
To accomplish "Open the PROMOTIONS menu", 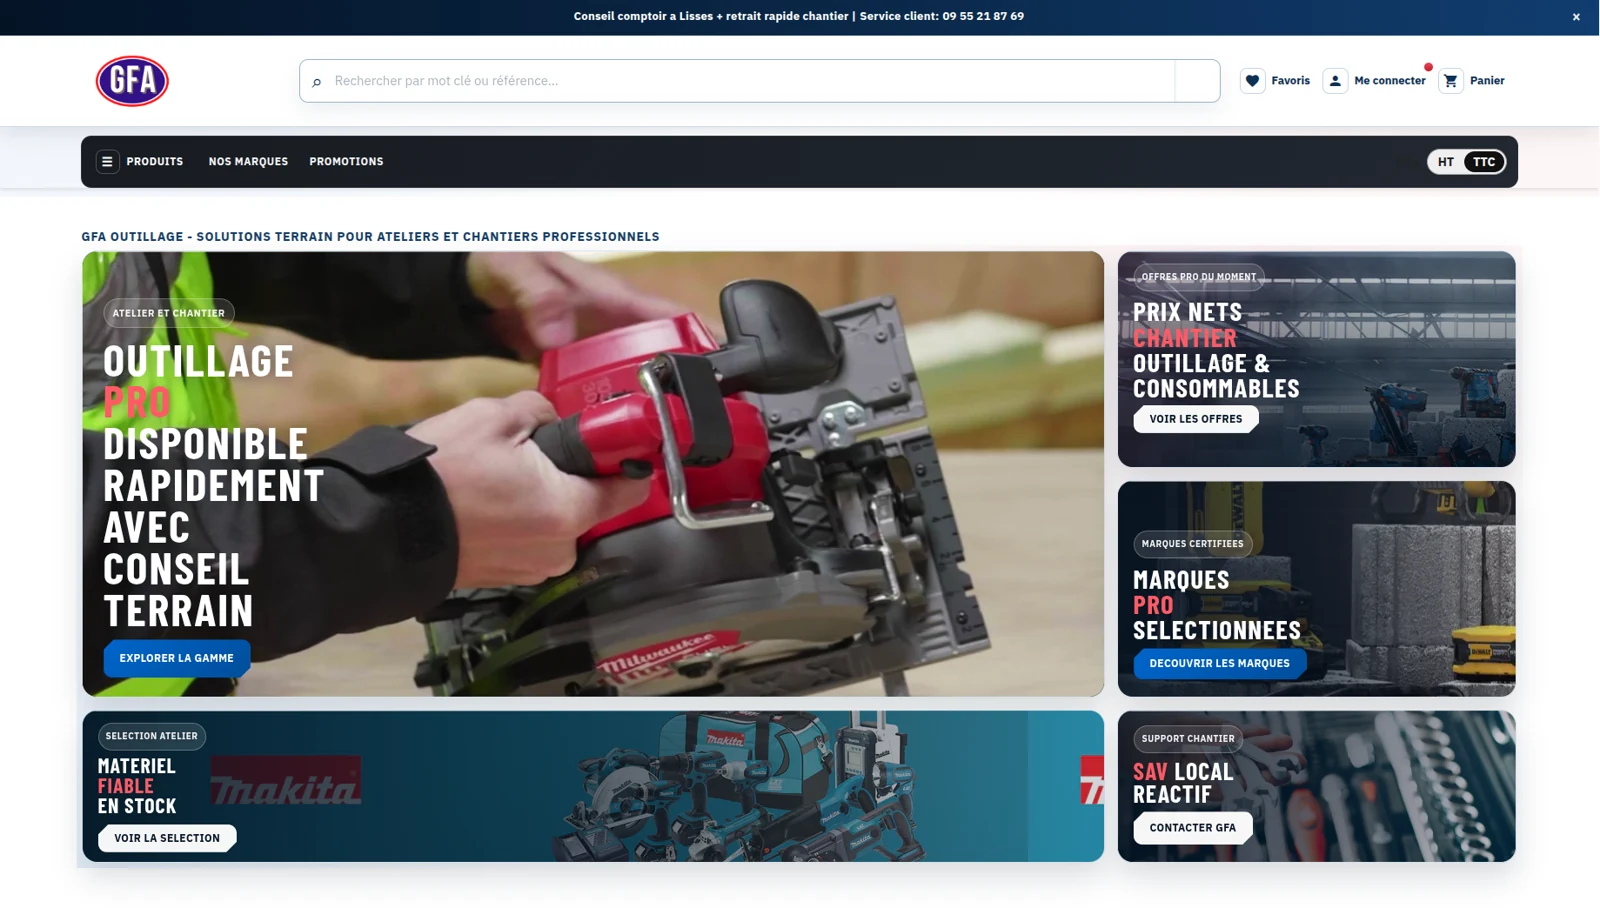I will 346,162.
